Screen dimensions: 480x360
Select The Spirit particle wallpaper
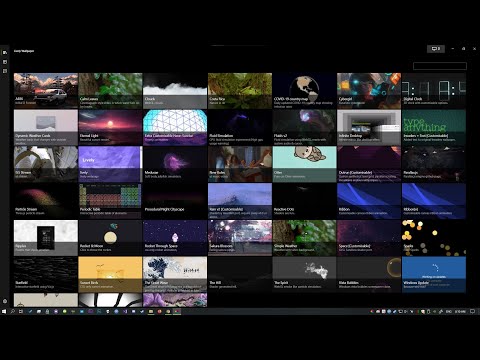point(304,274)
